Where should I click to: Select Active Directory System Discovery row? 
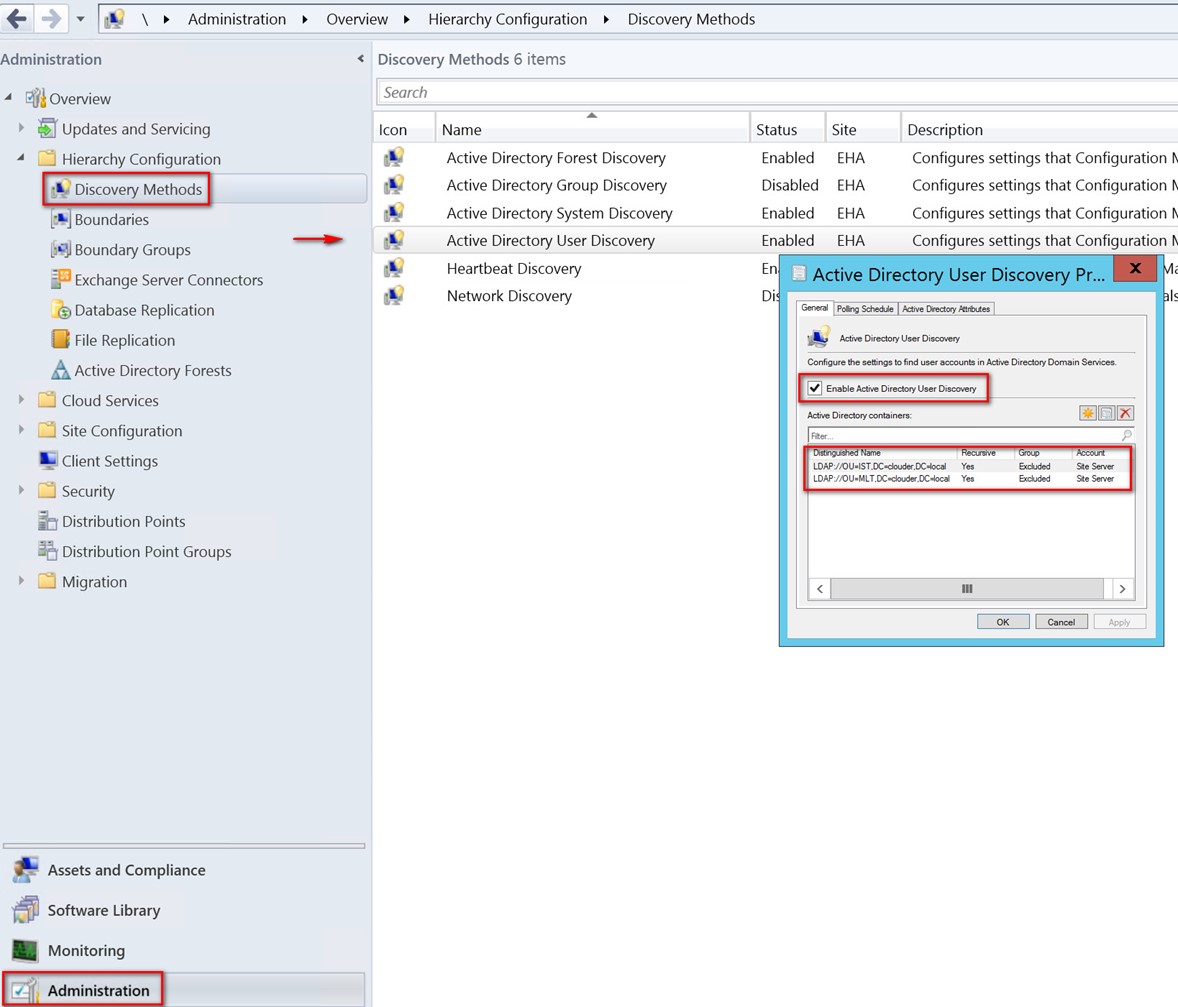click(x=775, y=213)
